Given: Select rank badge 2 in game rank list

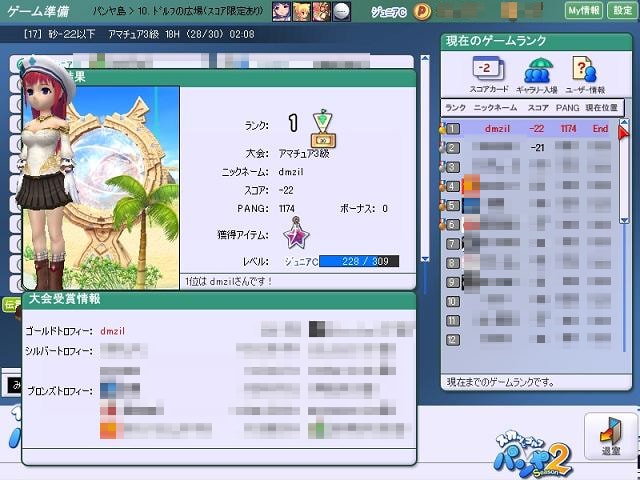Looking at the screenshot, I should [x=452, y=148].
